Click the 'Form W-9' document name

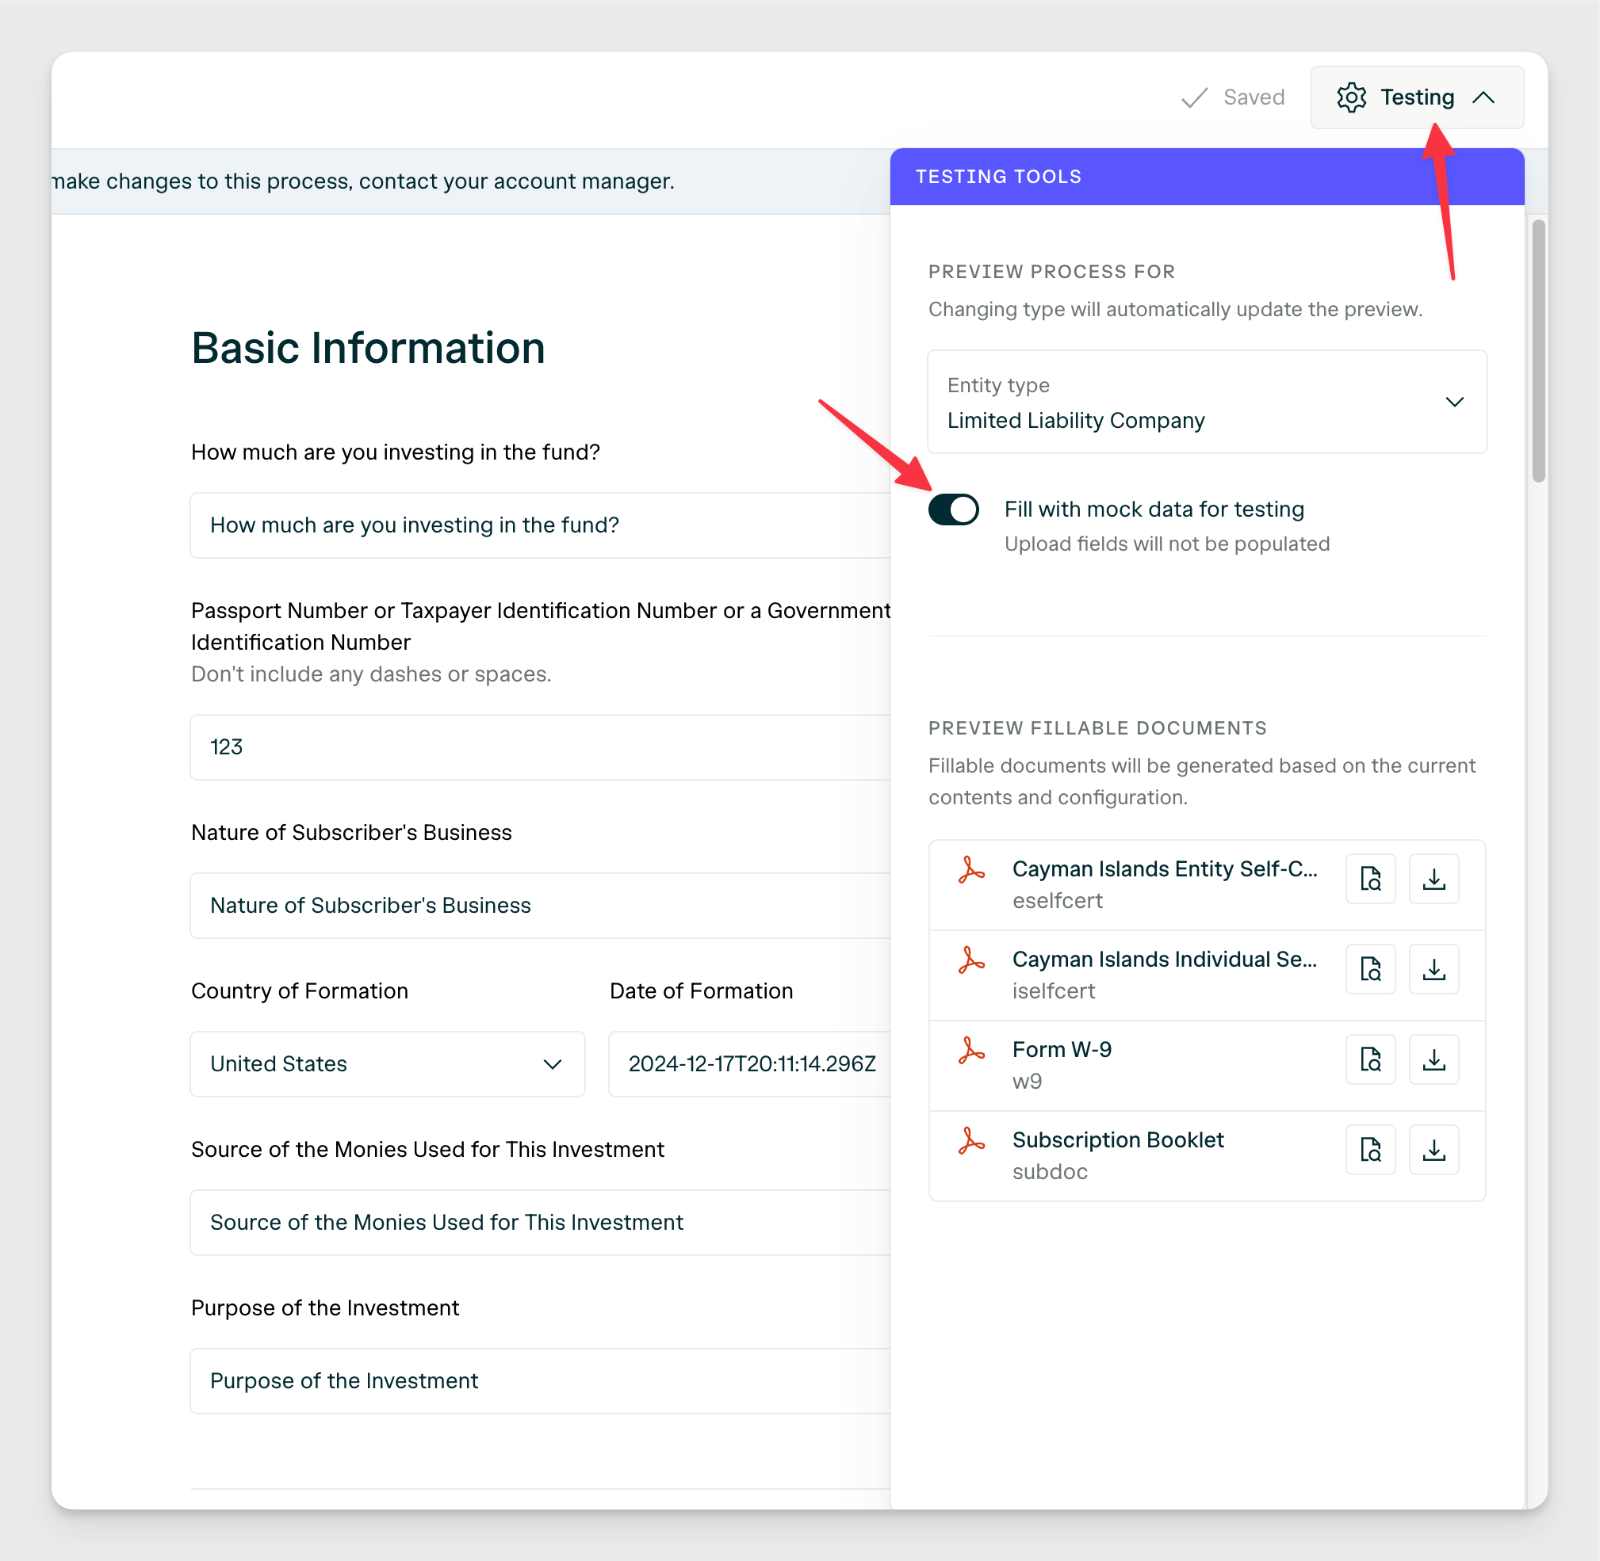click(x=1062, y=1049)
